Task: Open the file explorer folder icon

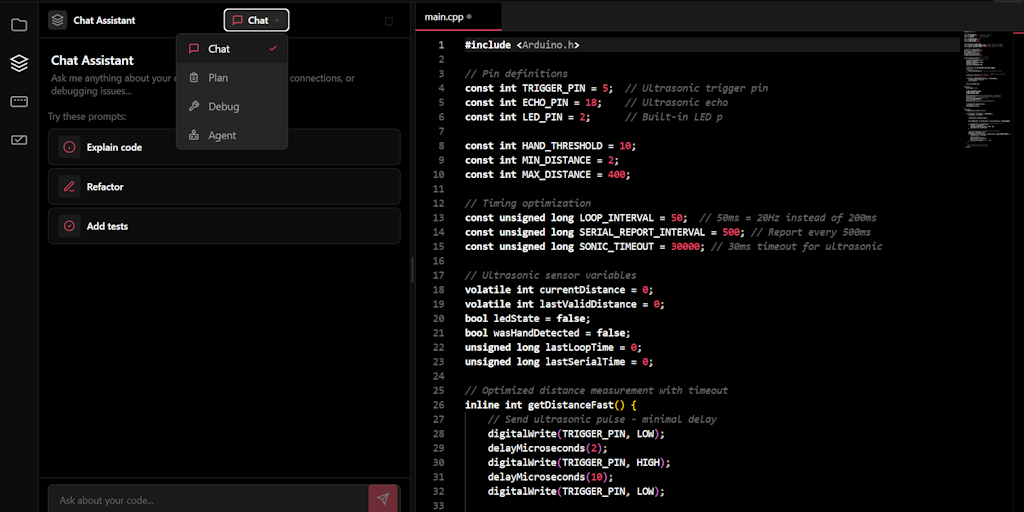Action: (19, 25)
